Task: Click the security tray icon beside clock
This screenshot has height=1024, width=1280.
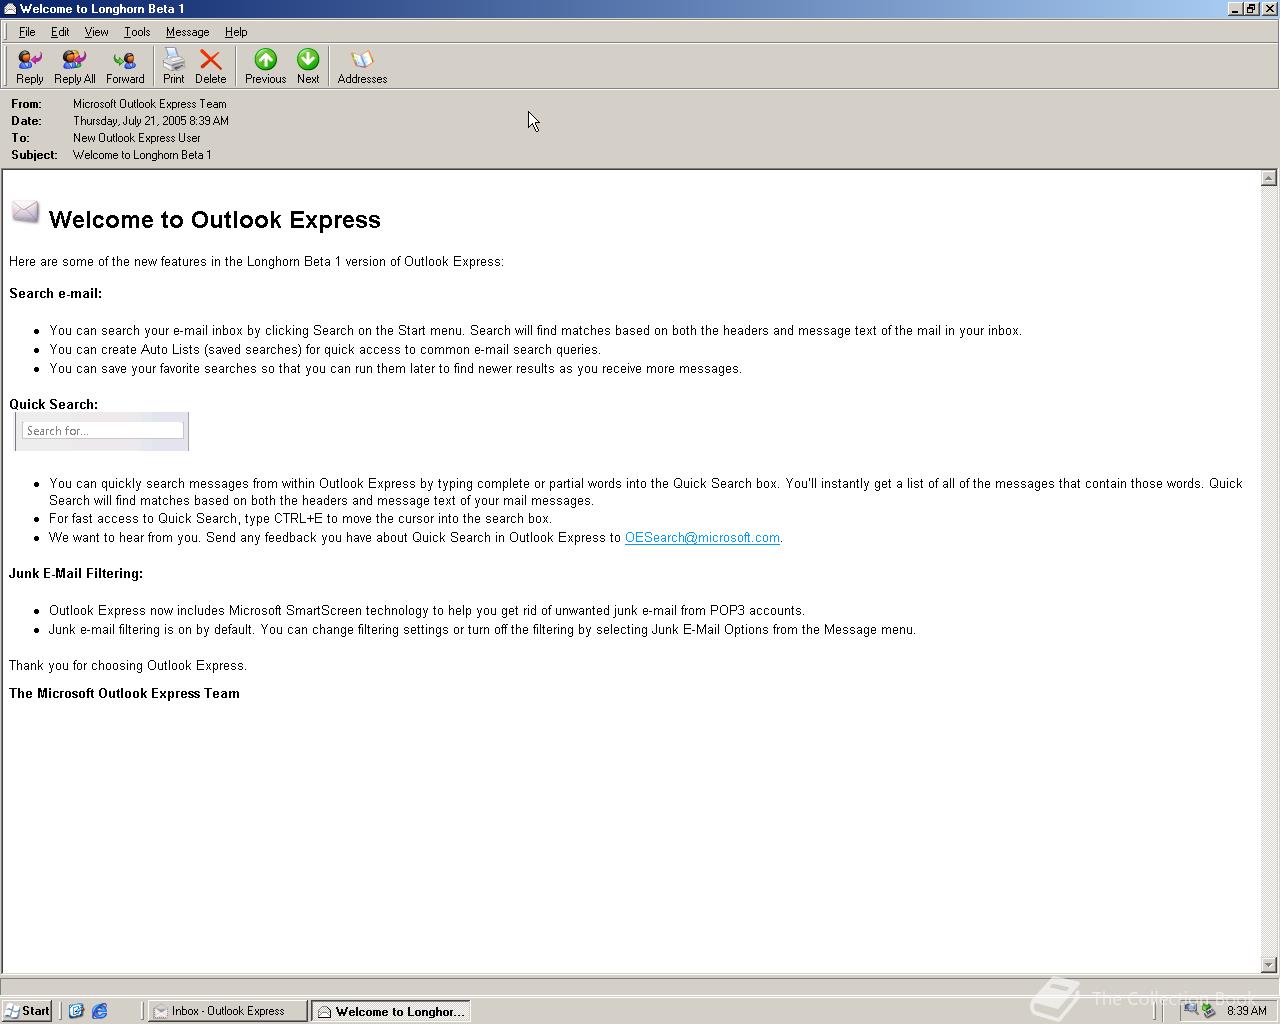Action: pyautogui.click(x=1209, y=1010)
